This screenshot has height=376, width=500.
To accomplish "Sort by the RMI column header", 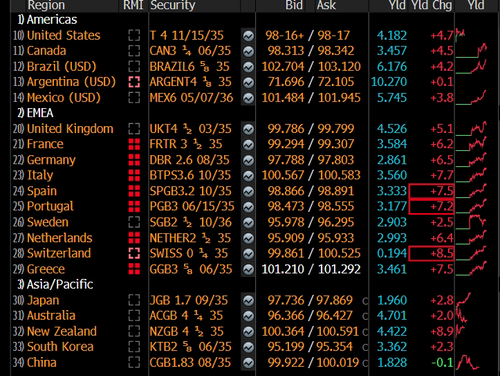I will click(133, 5).
